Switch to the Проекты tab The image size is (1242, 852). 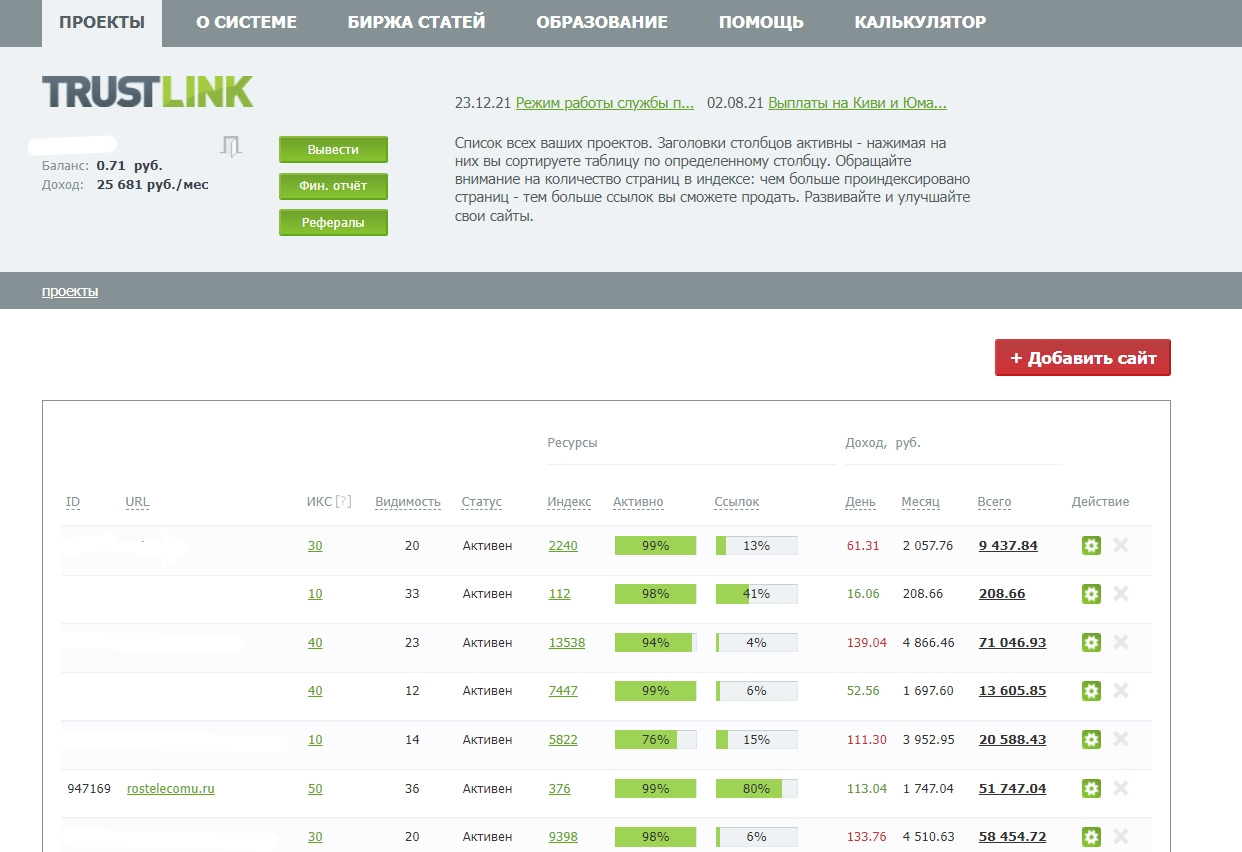click(x=101, y=22)
